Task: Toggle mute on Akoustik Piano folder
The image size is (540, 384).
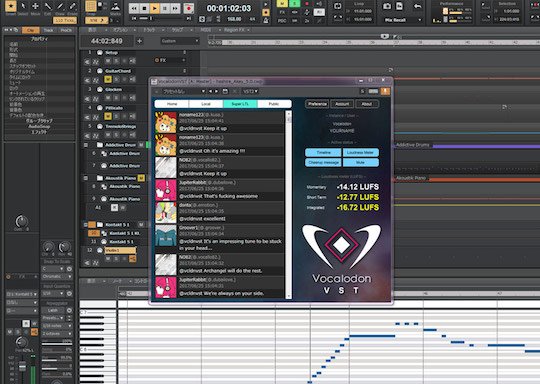Action: click(141, 178)
